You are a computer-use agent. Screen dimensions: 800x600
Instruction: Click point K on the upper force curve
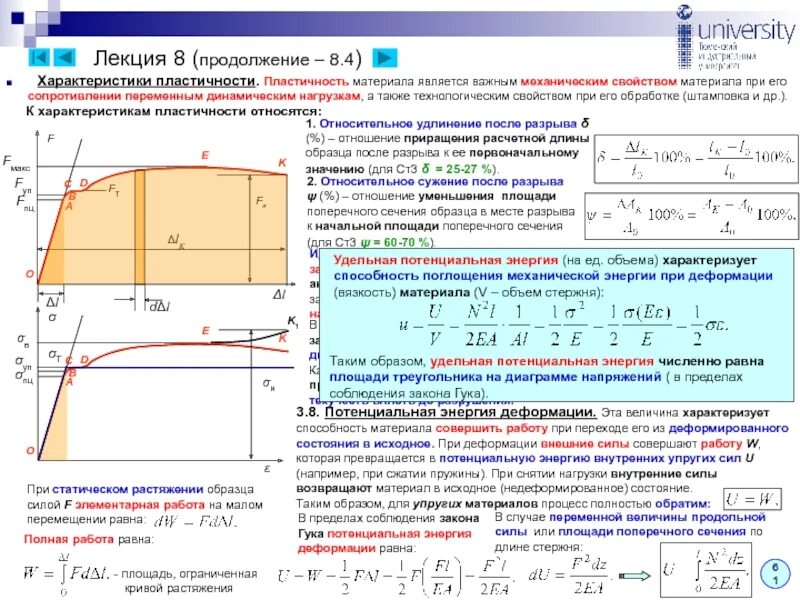pyautogui.click(x=282, y=163)
